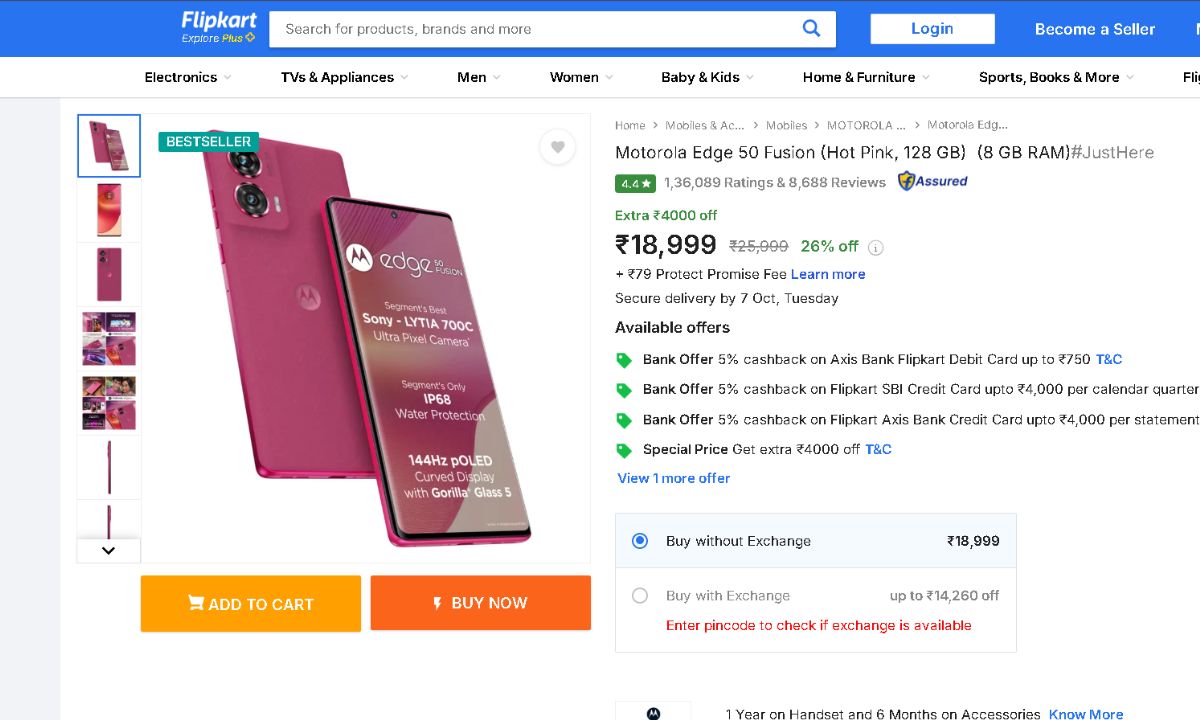This screenshot has width=1200, height=720.
Task: Expand the TVs & Appliances dropdown
Action: (344, 77)
